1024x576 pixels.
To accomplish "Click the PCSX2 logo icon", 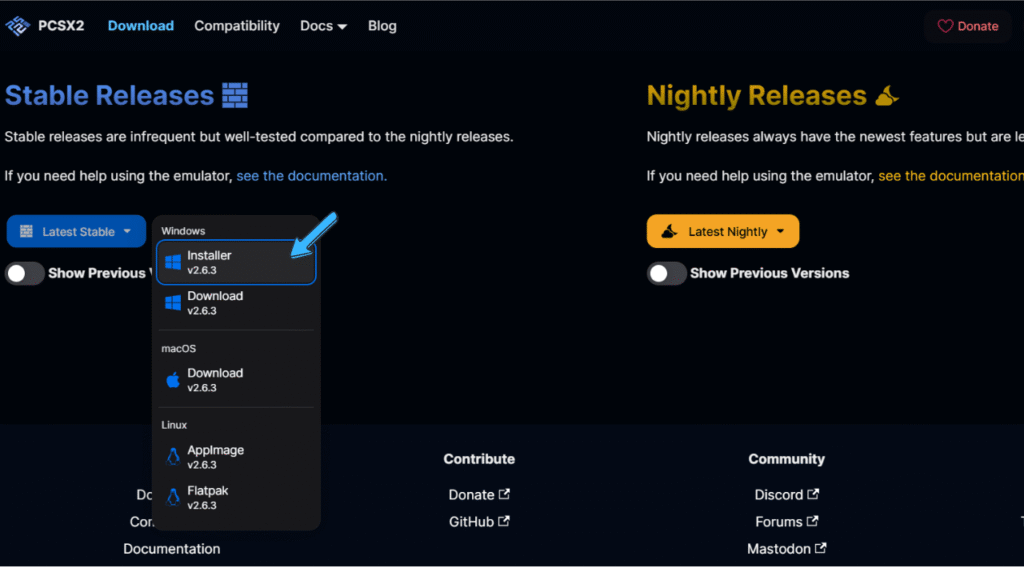I will [17, 25].
